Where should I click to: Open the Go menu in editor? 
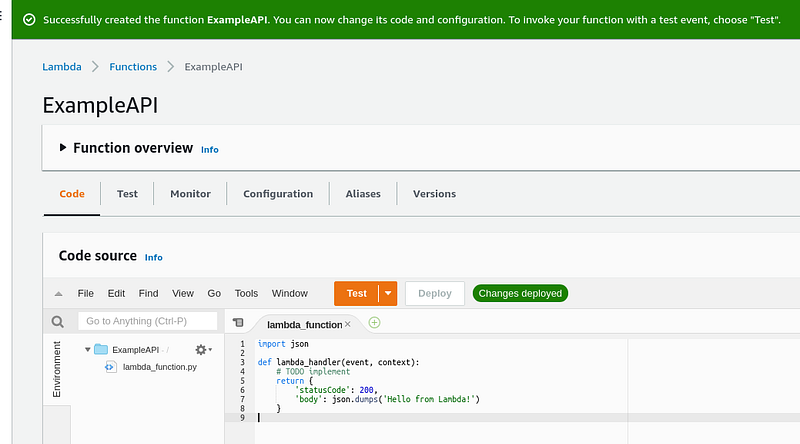pos(214,293)
